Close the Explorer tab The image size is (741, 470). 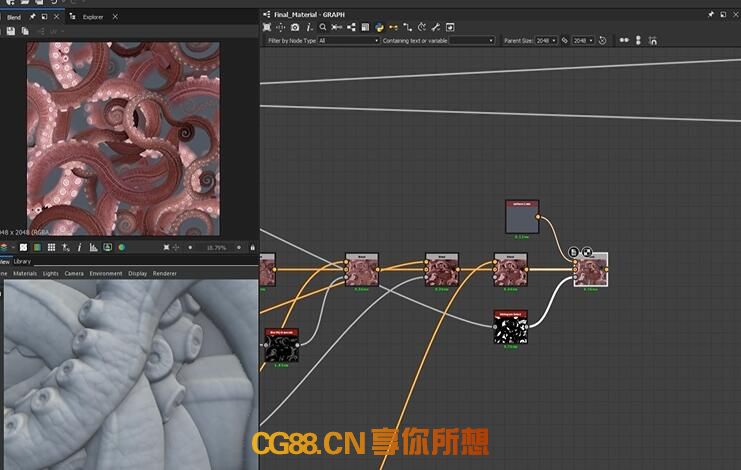(x=115, y=17)
